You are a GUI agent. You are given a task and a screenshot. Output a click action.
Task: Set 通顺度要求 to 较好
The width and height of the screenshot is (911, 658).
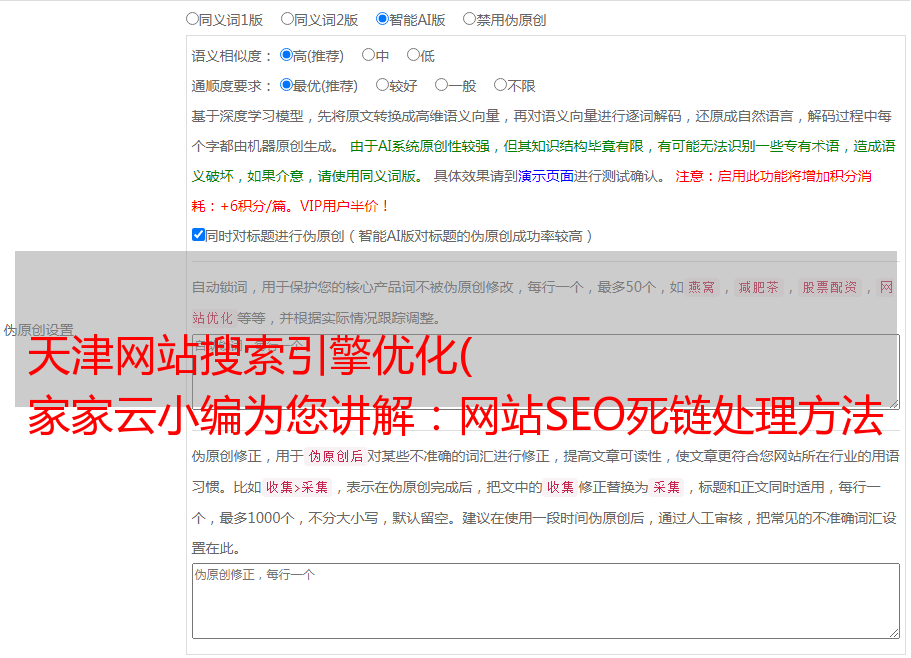pyautogui.click(x=382, y=85)
